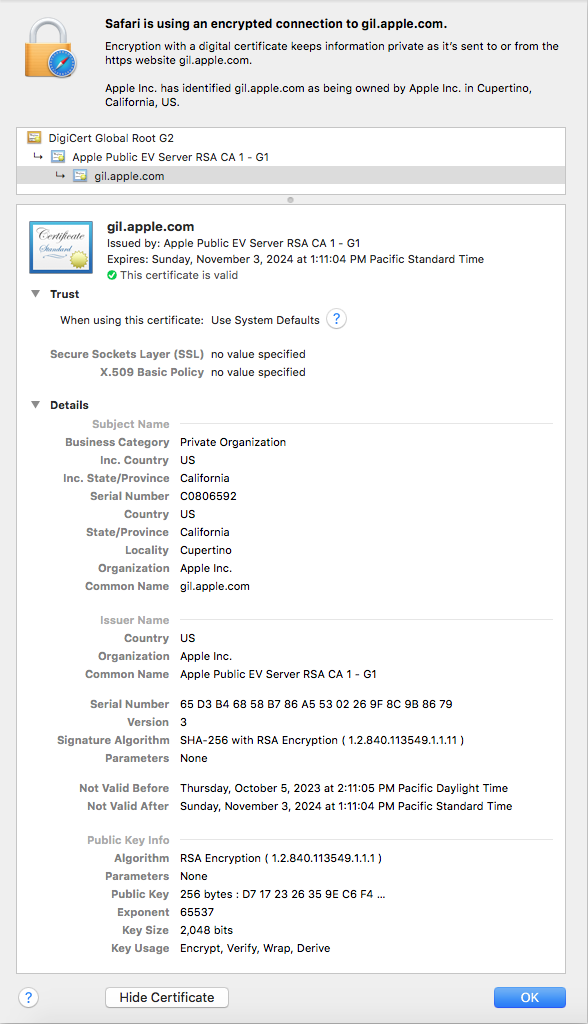Click subject serial number C0806592
Viewport: 588px width, 1024px height.
[x=208, y=496]
